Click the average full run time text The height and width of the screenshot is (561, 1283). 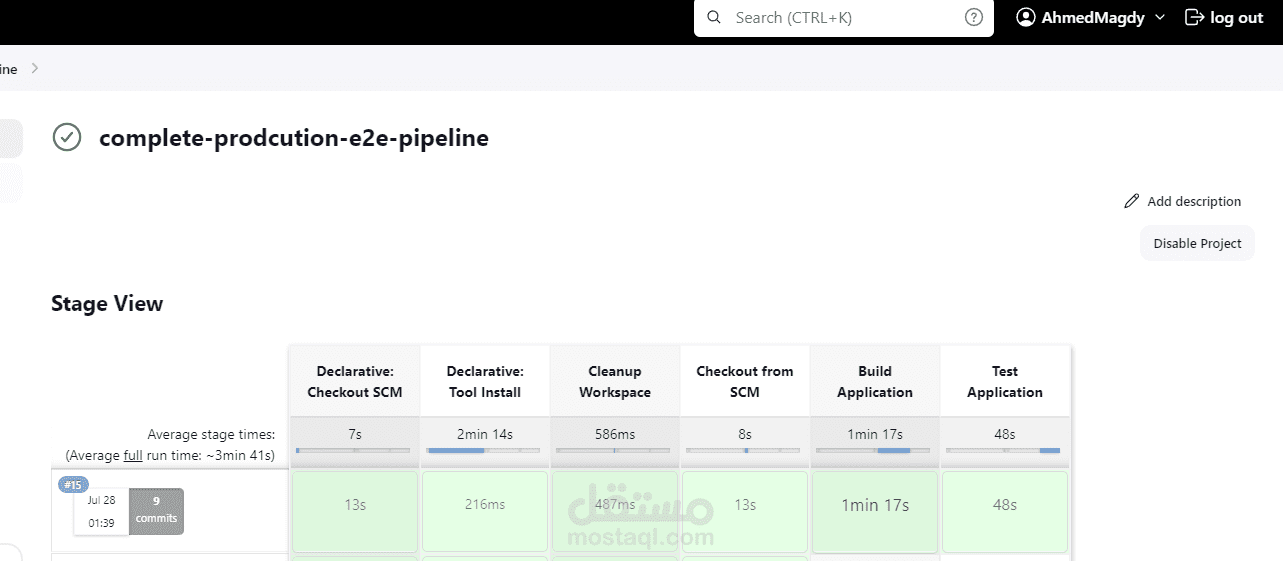[170, 455]
